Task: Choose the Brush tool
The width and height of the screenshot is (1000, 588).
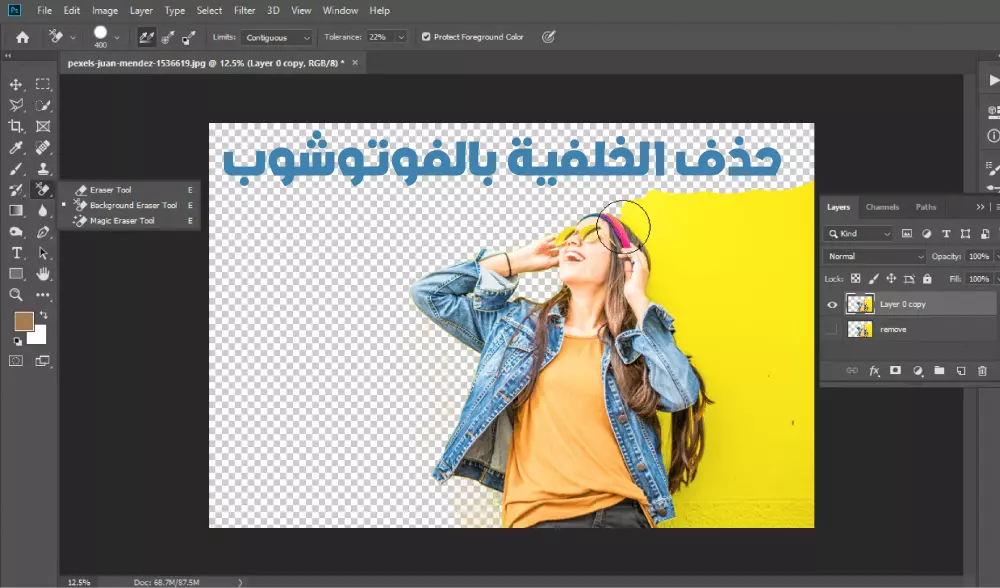Action: click(x=16, y=168)
